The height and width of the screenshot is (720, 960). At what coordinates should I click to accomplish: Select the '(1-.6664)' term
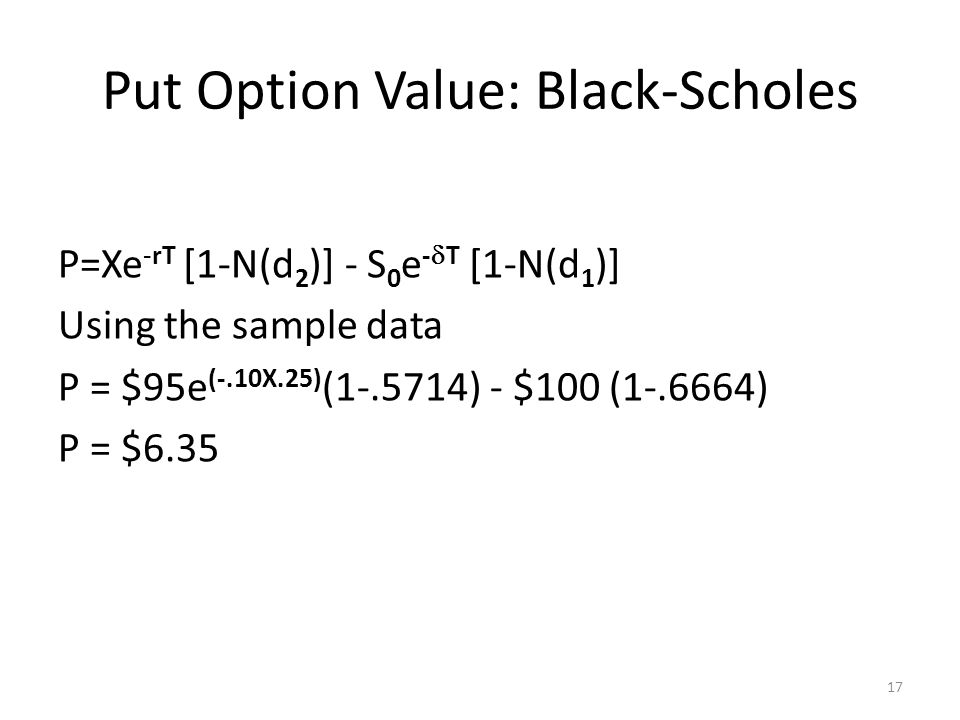(x=688, y=388)
